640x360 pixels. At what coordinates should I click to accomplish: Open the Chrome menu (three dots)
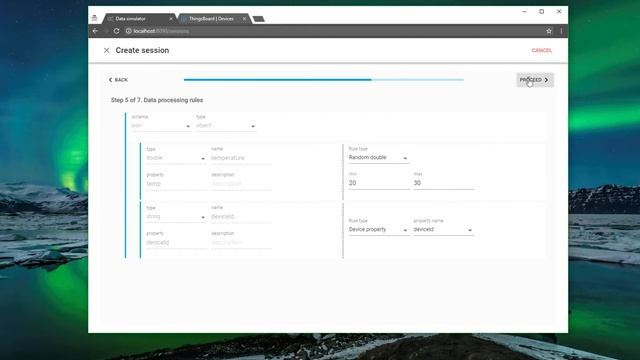coord(561,31)
